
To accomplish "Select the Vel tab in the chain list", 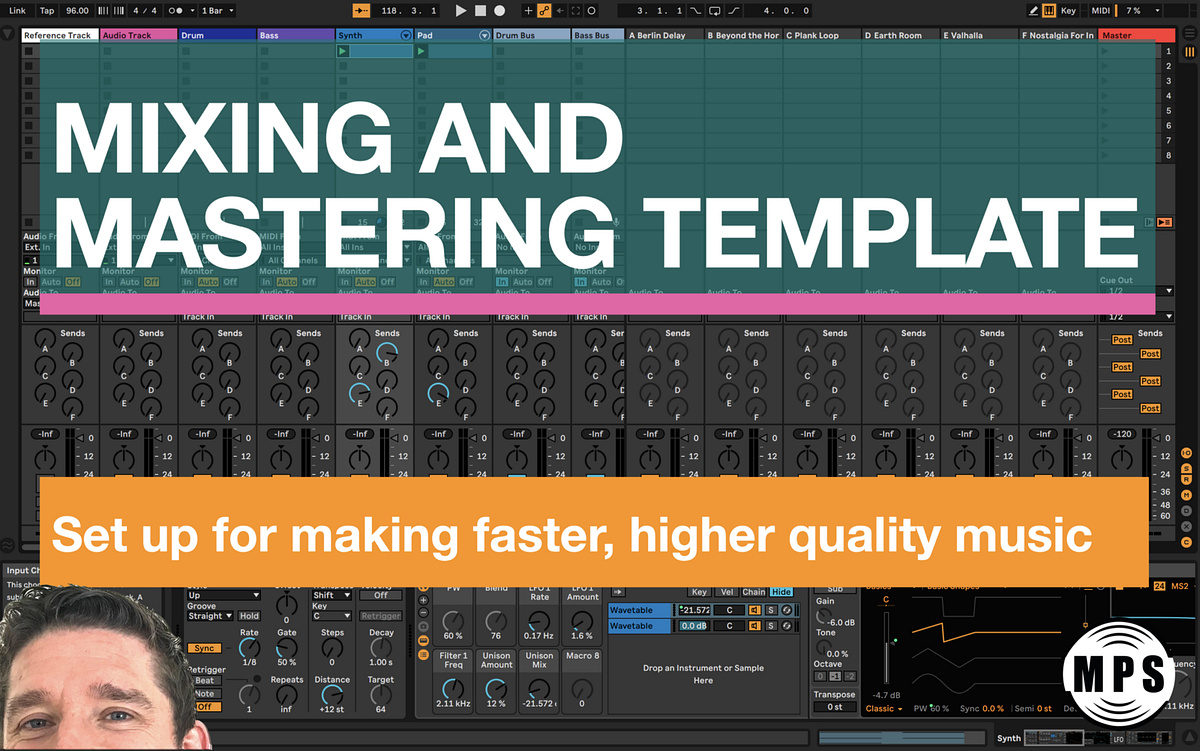I will [727, 591].
